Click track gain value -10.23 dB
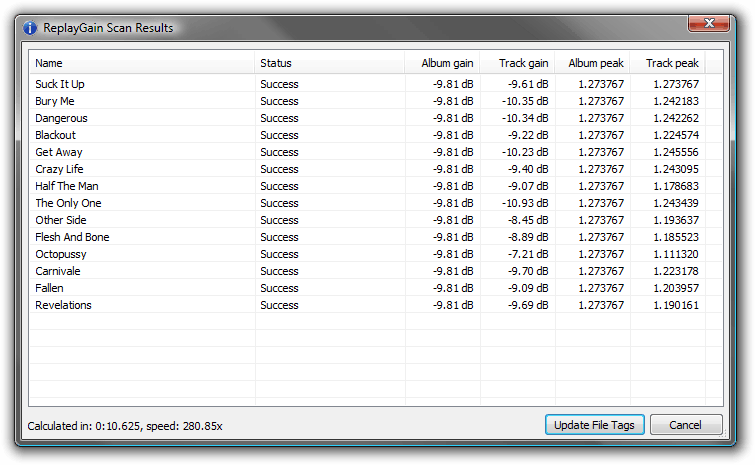755x465 pixels. [525, 152]
